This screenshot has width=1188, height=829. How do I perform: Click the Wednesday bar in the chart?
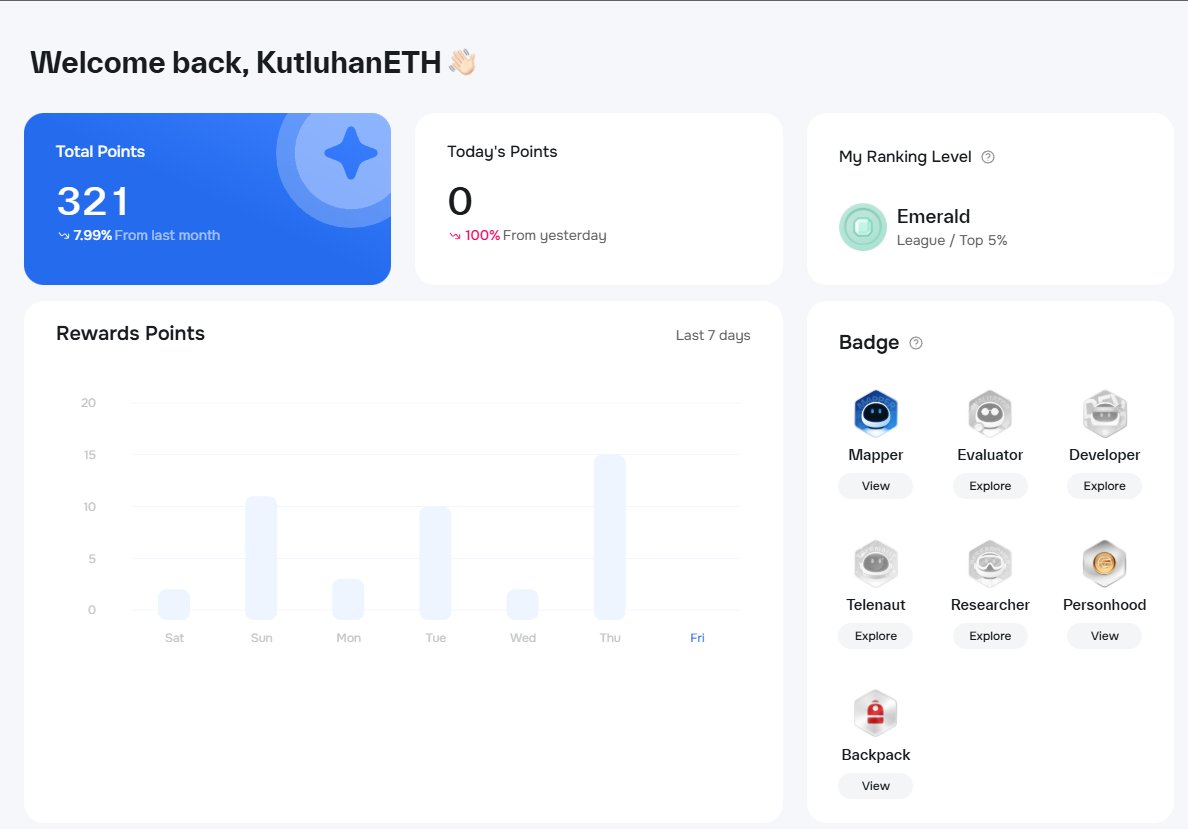[x=523, y=604]
